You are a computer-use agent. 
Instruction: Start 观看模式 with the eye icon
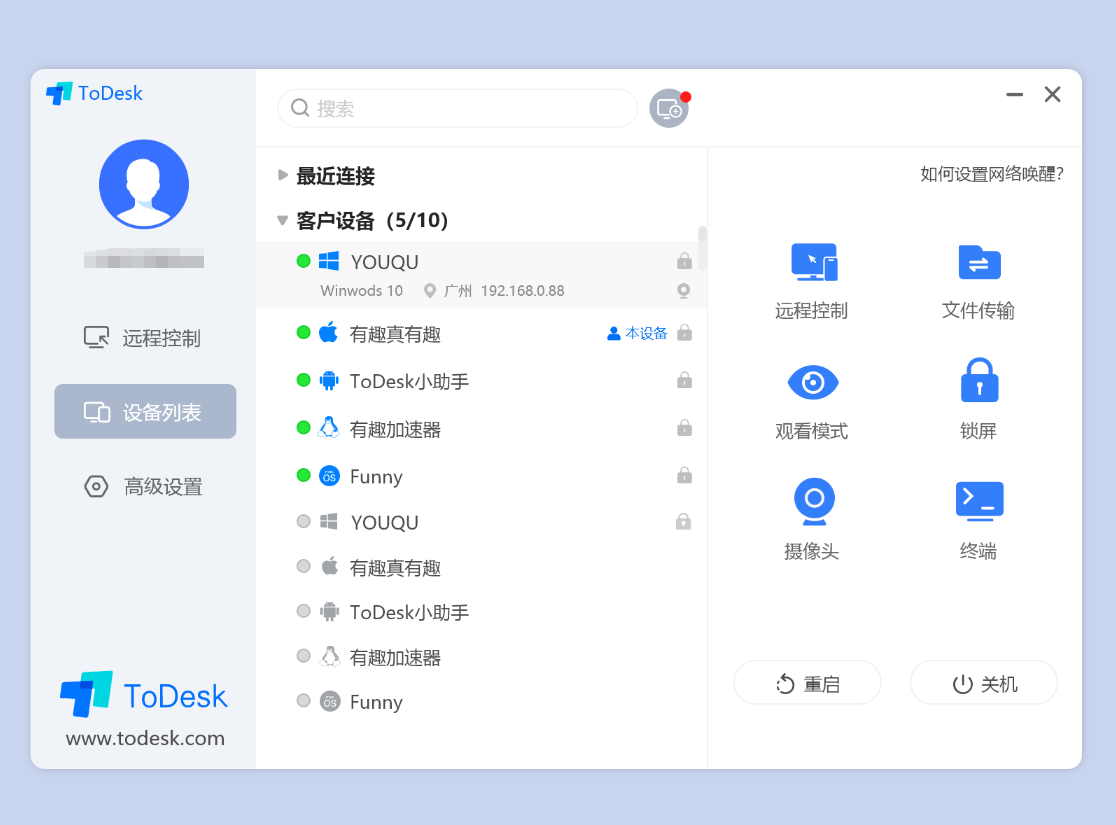pyautogui.click(x=813, y=382)
